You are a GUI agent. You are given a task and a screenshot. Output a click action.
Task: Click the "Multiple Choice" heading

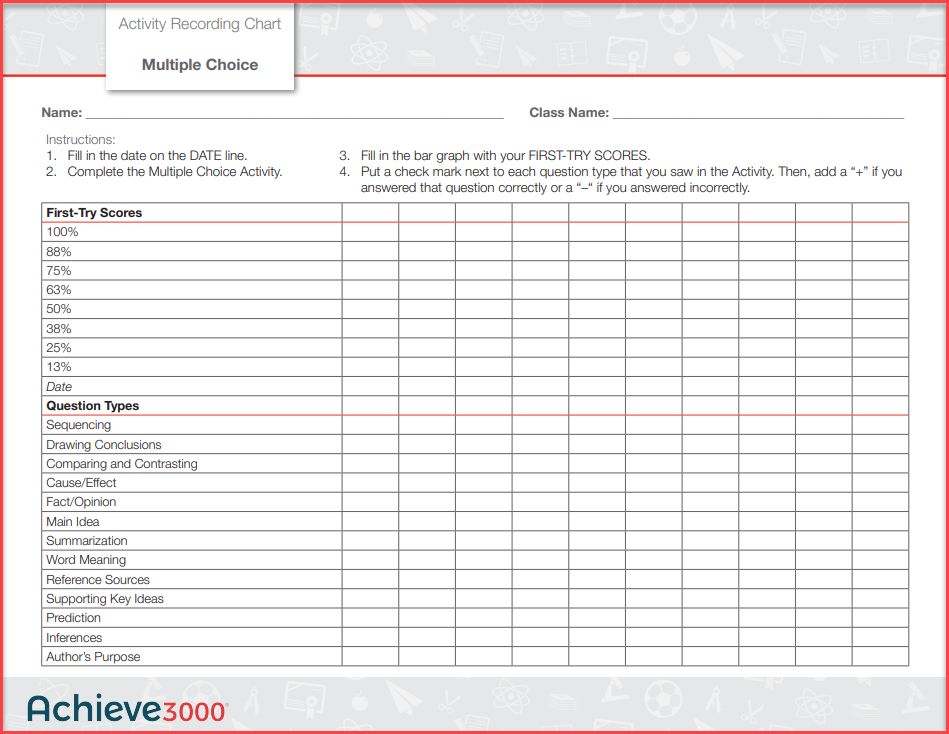tap(200, 65)
